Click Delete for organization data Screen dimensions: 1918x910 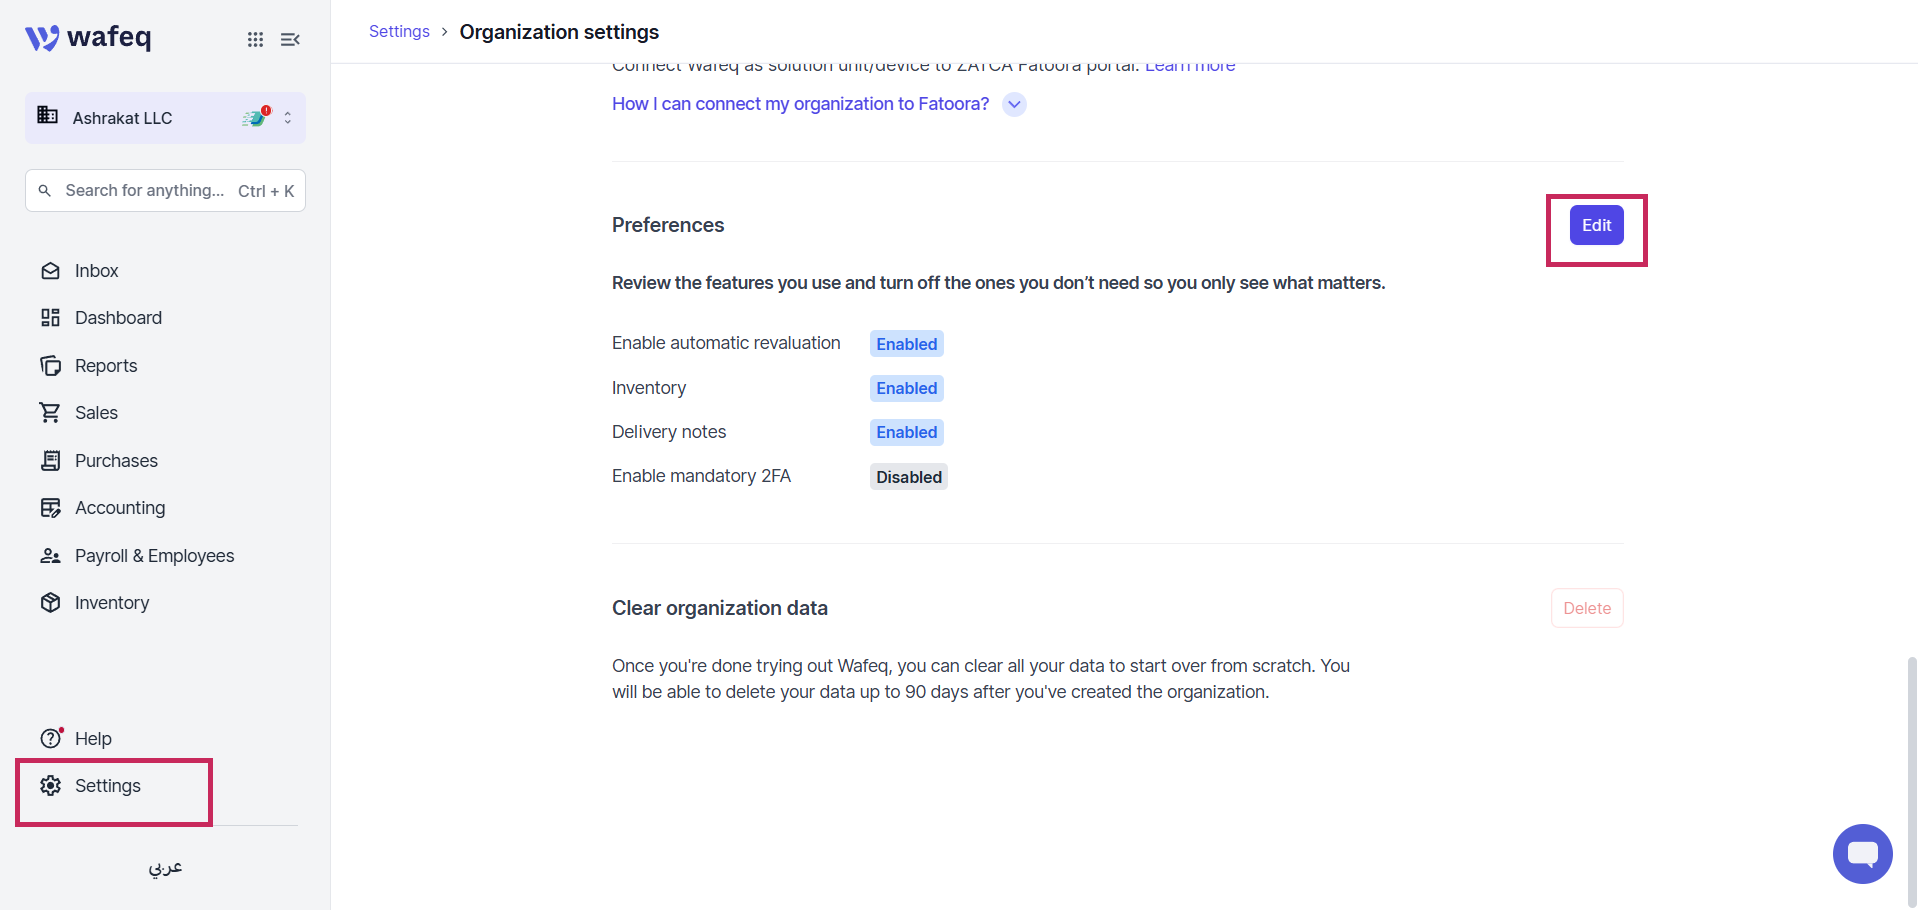click(x=1587, y=608)
